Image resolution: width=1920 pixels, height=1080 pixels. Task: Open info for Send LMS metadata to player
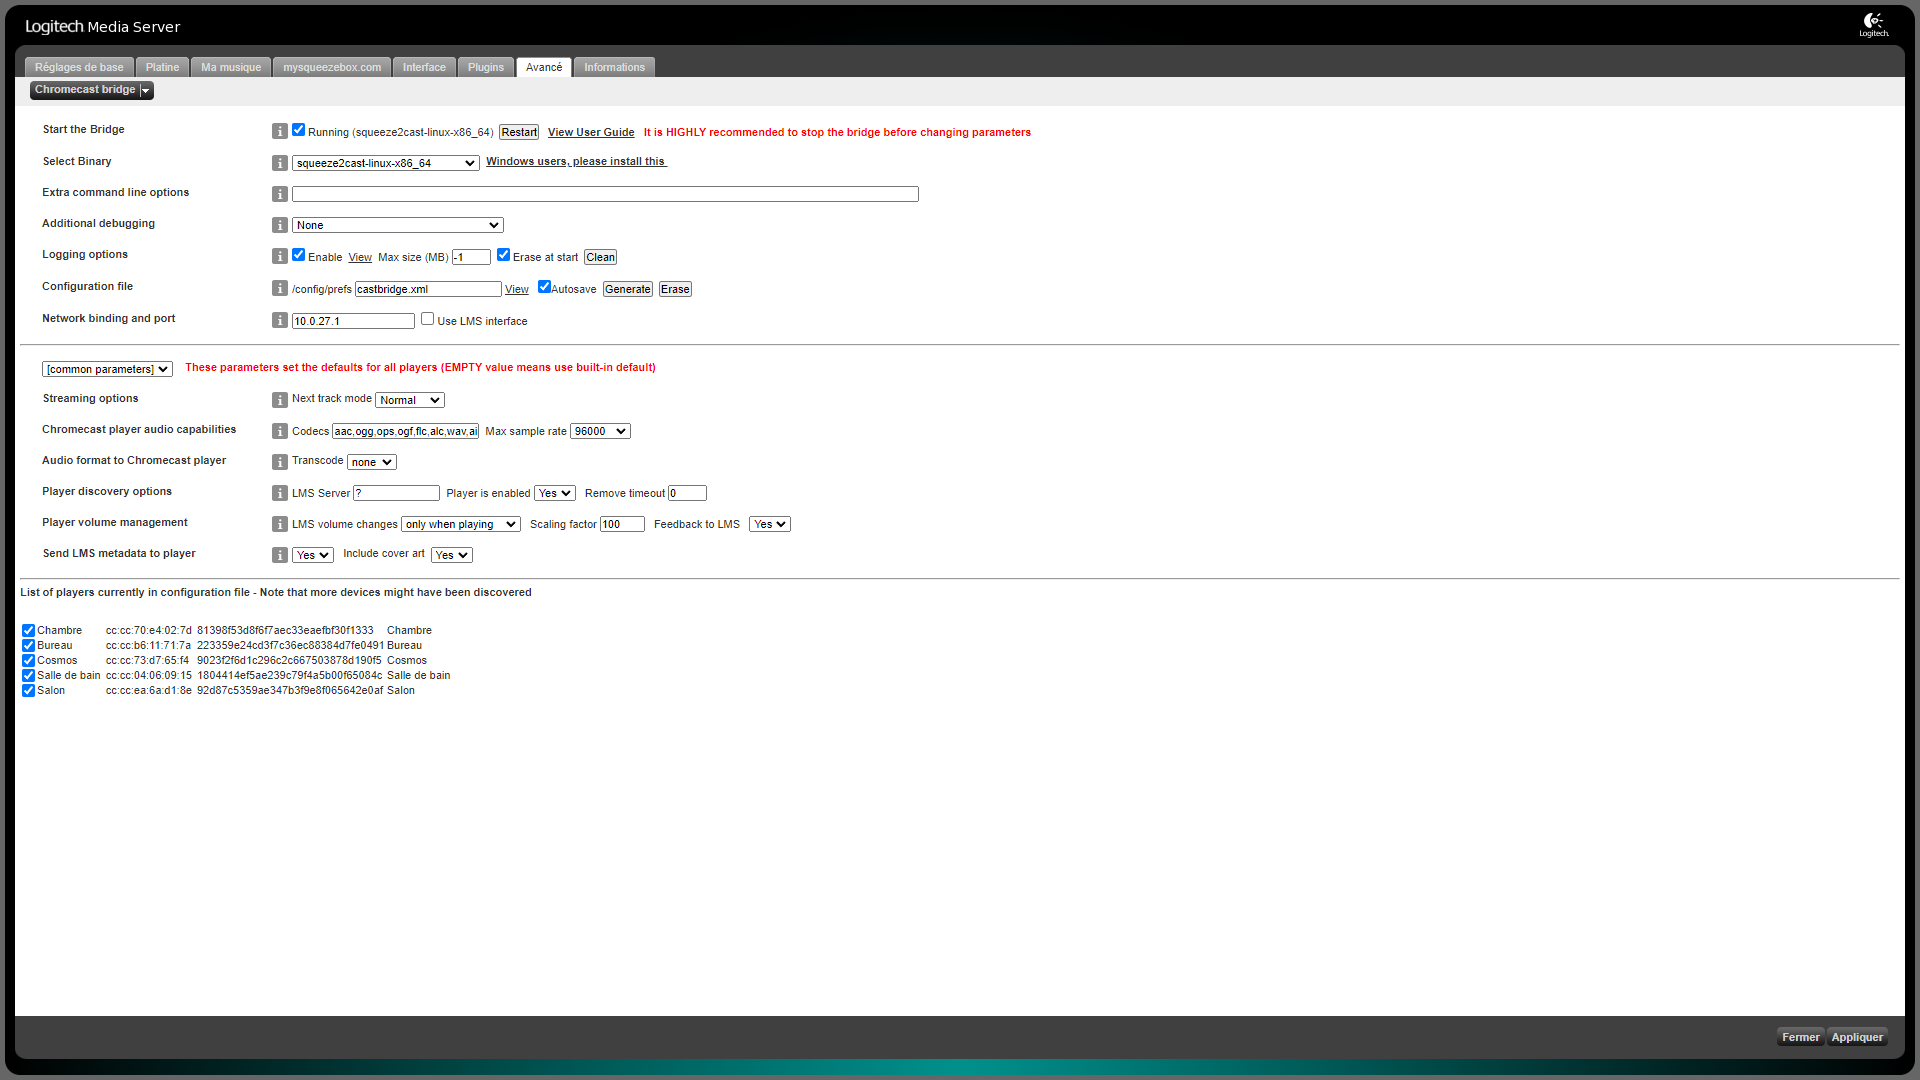(280, 555)
